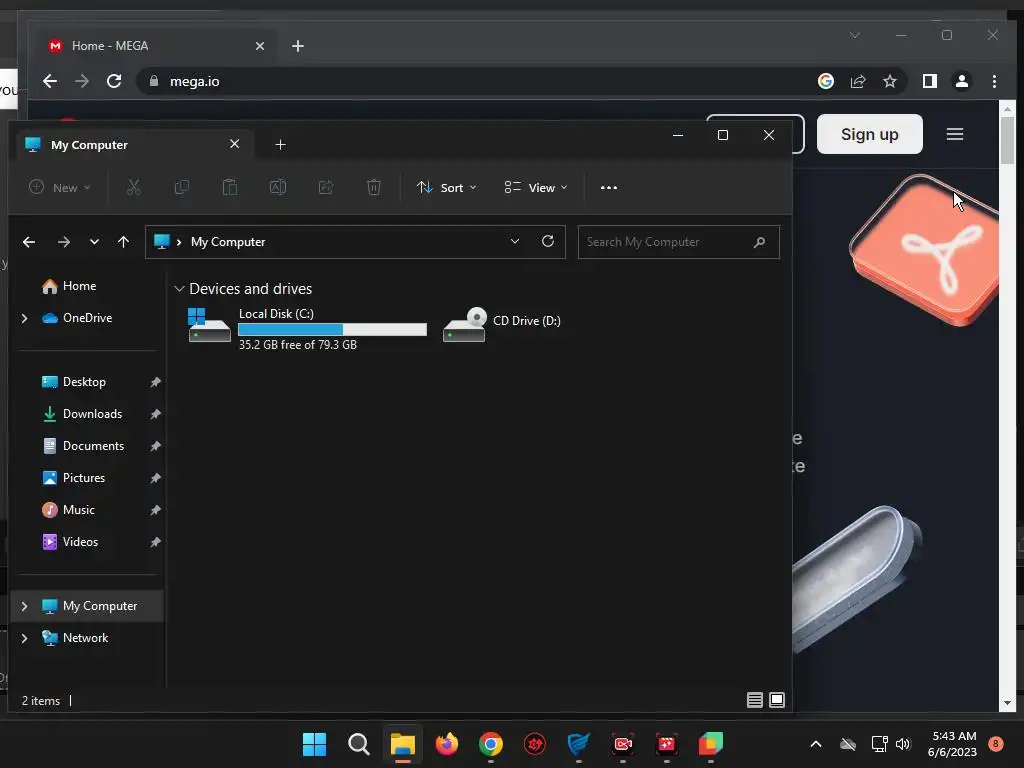Open Google Chrome from the taskbar
The height and width of the screenshot is (768, 1024).
pyautogui.click(x=490, y=744)
